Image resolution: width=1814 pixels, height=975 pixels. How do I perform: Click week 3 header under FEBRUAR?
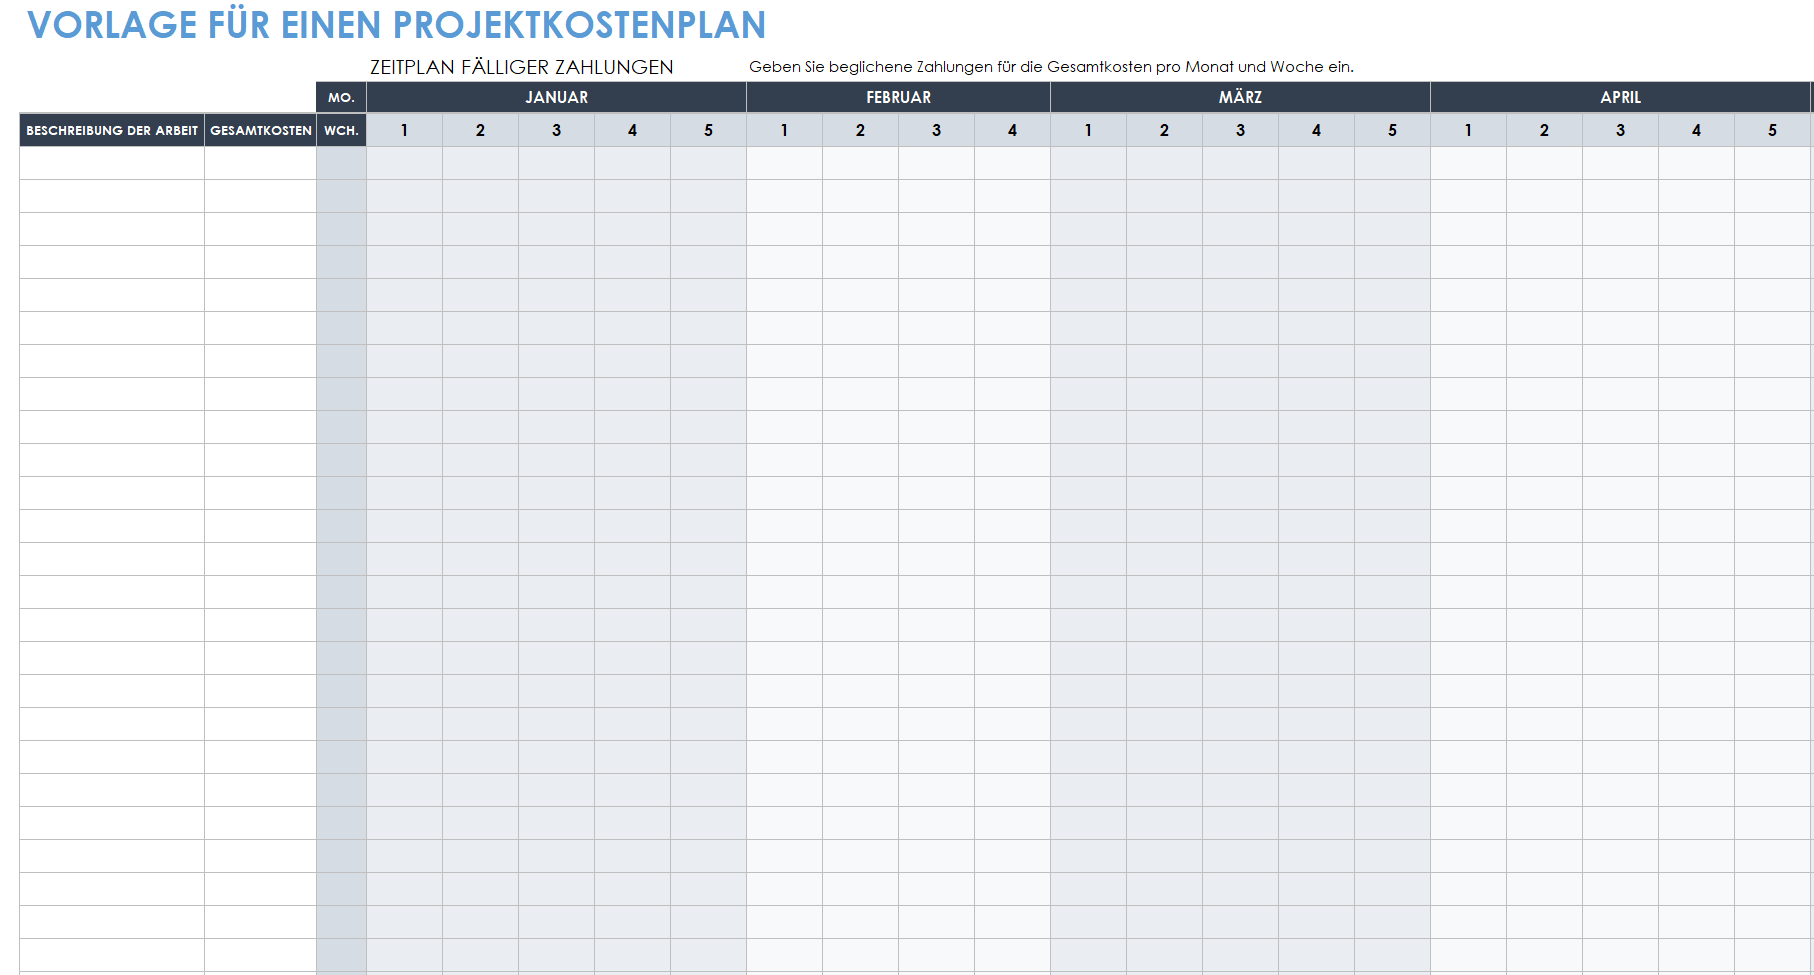[x=936, y=130]
